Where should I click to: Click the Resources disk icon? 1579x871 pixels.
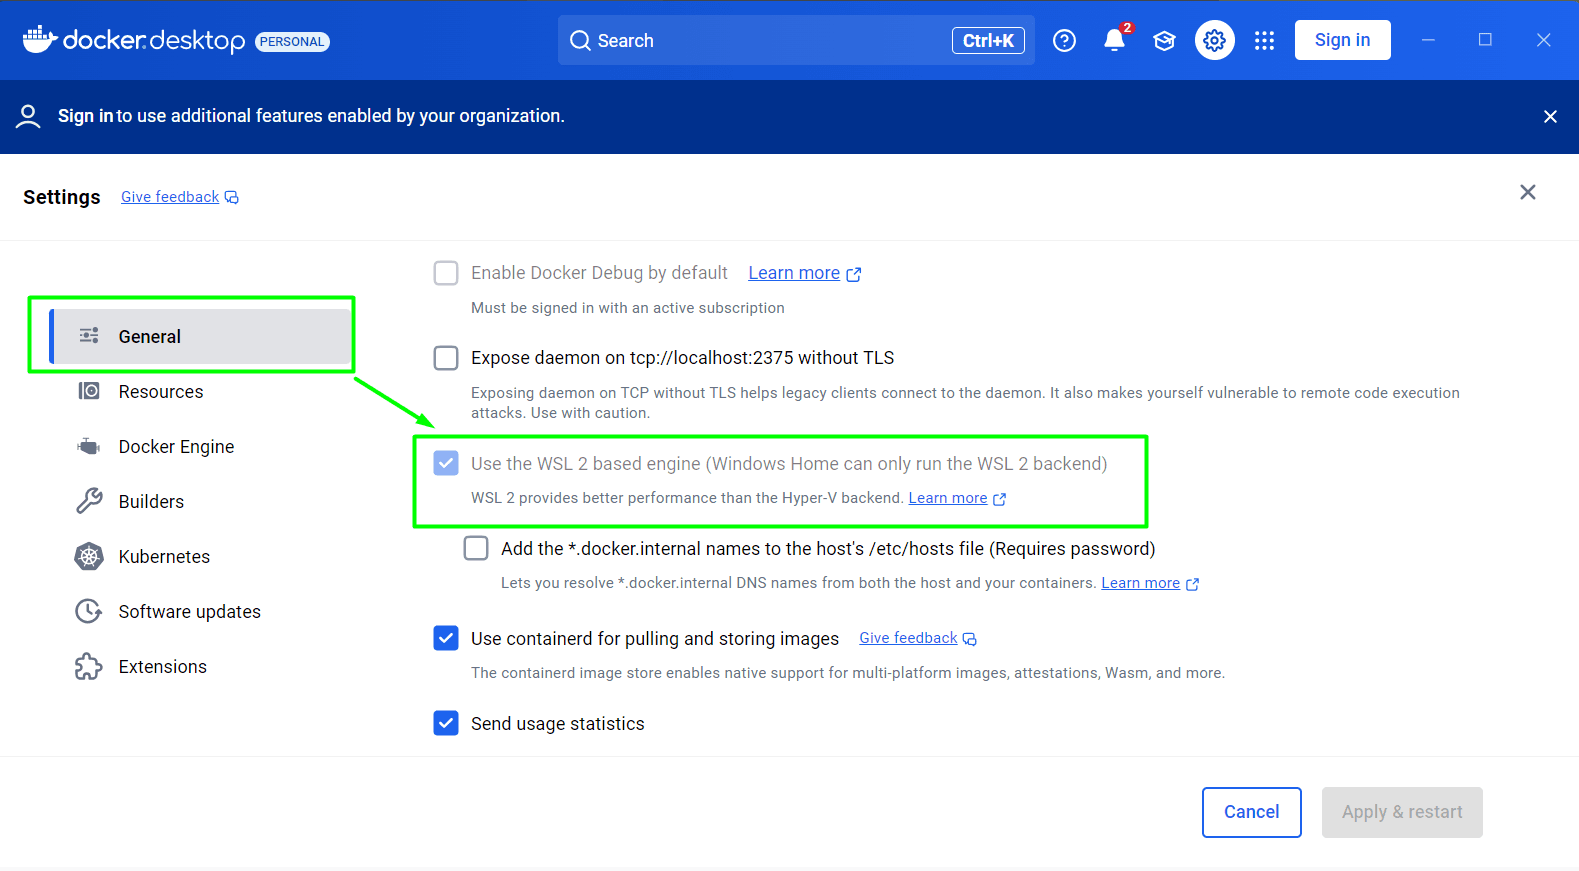89,391
